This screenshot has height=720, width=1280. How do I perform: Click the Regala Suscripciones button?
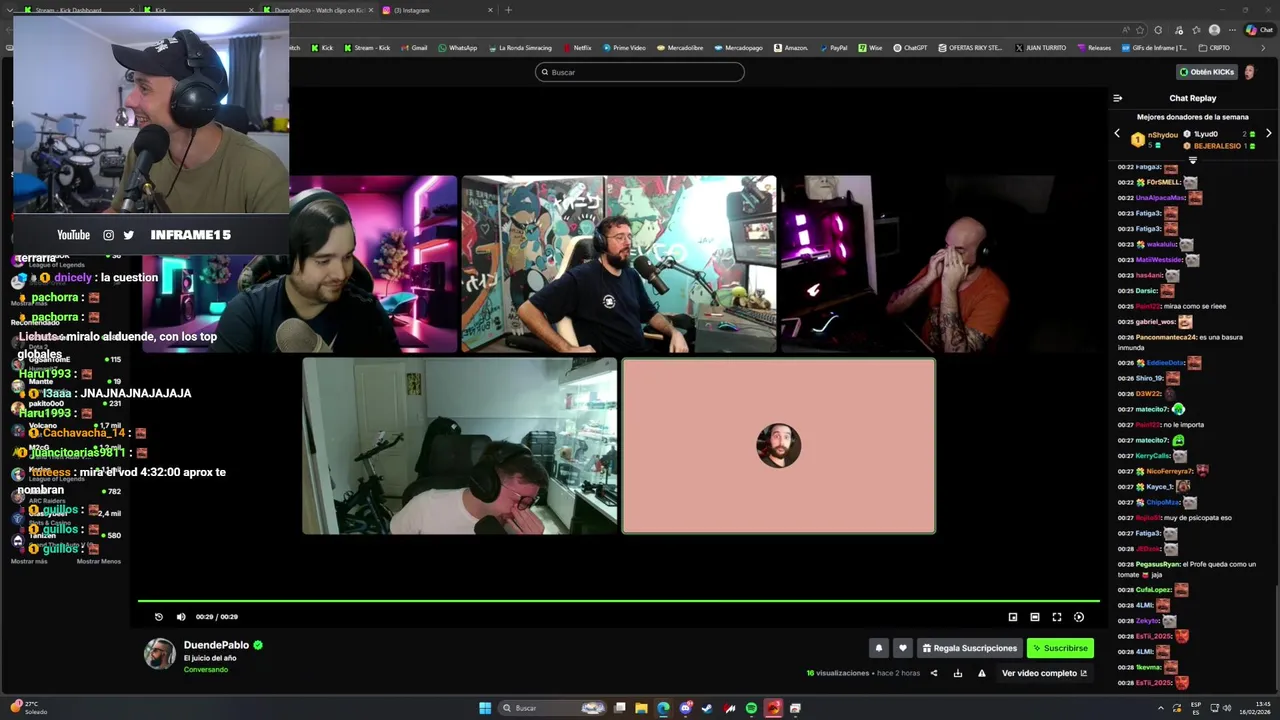pos(970,648)
